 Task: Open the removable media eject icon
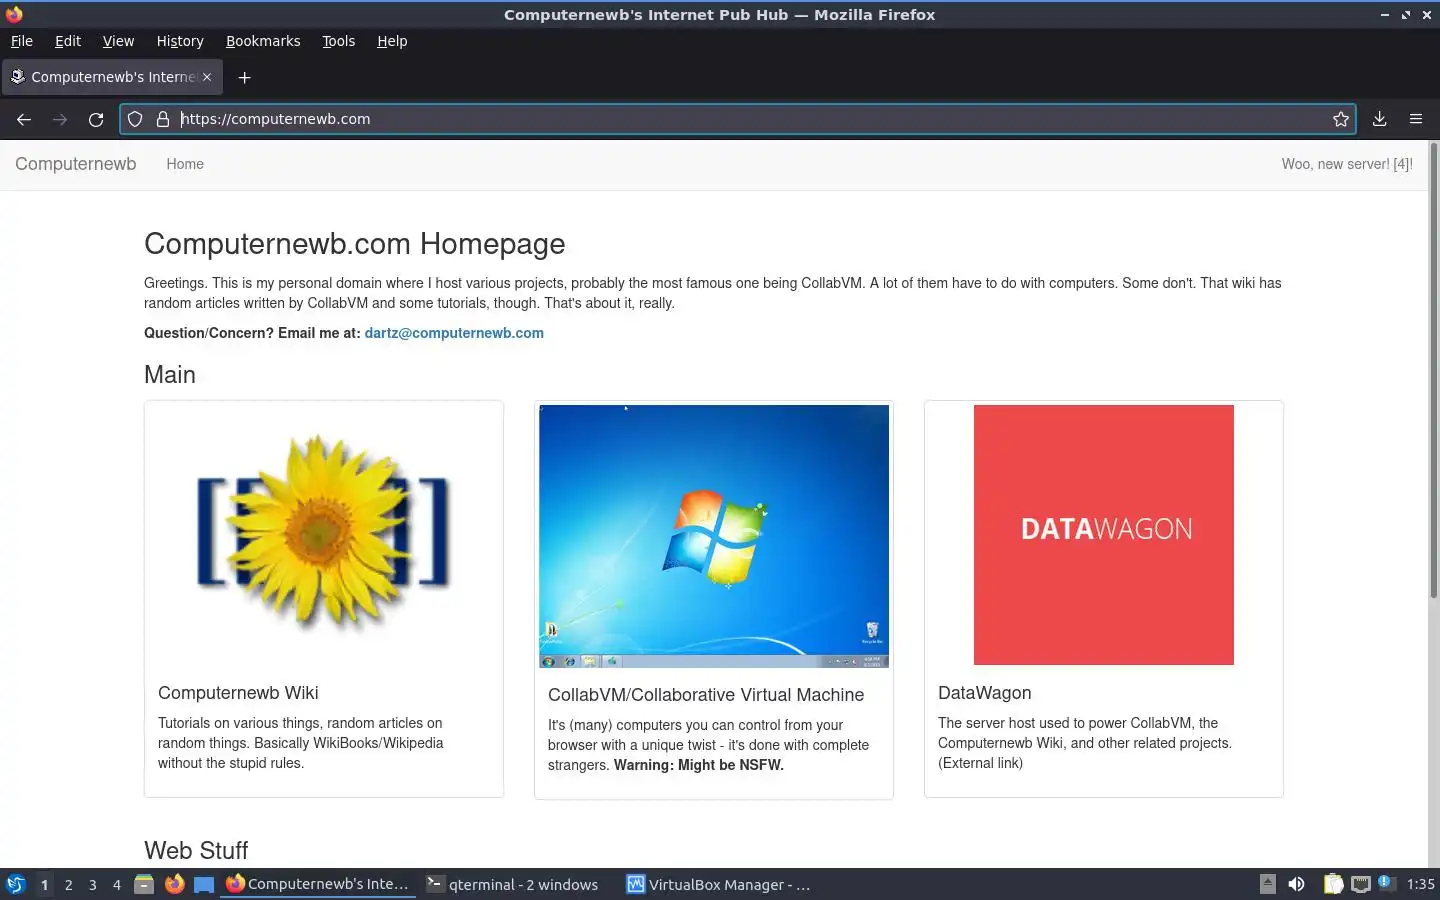(x=1267, y=884)
